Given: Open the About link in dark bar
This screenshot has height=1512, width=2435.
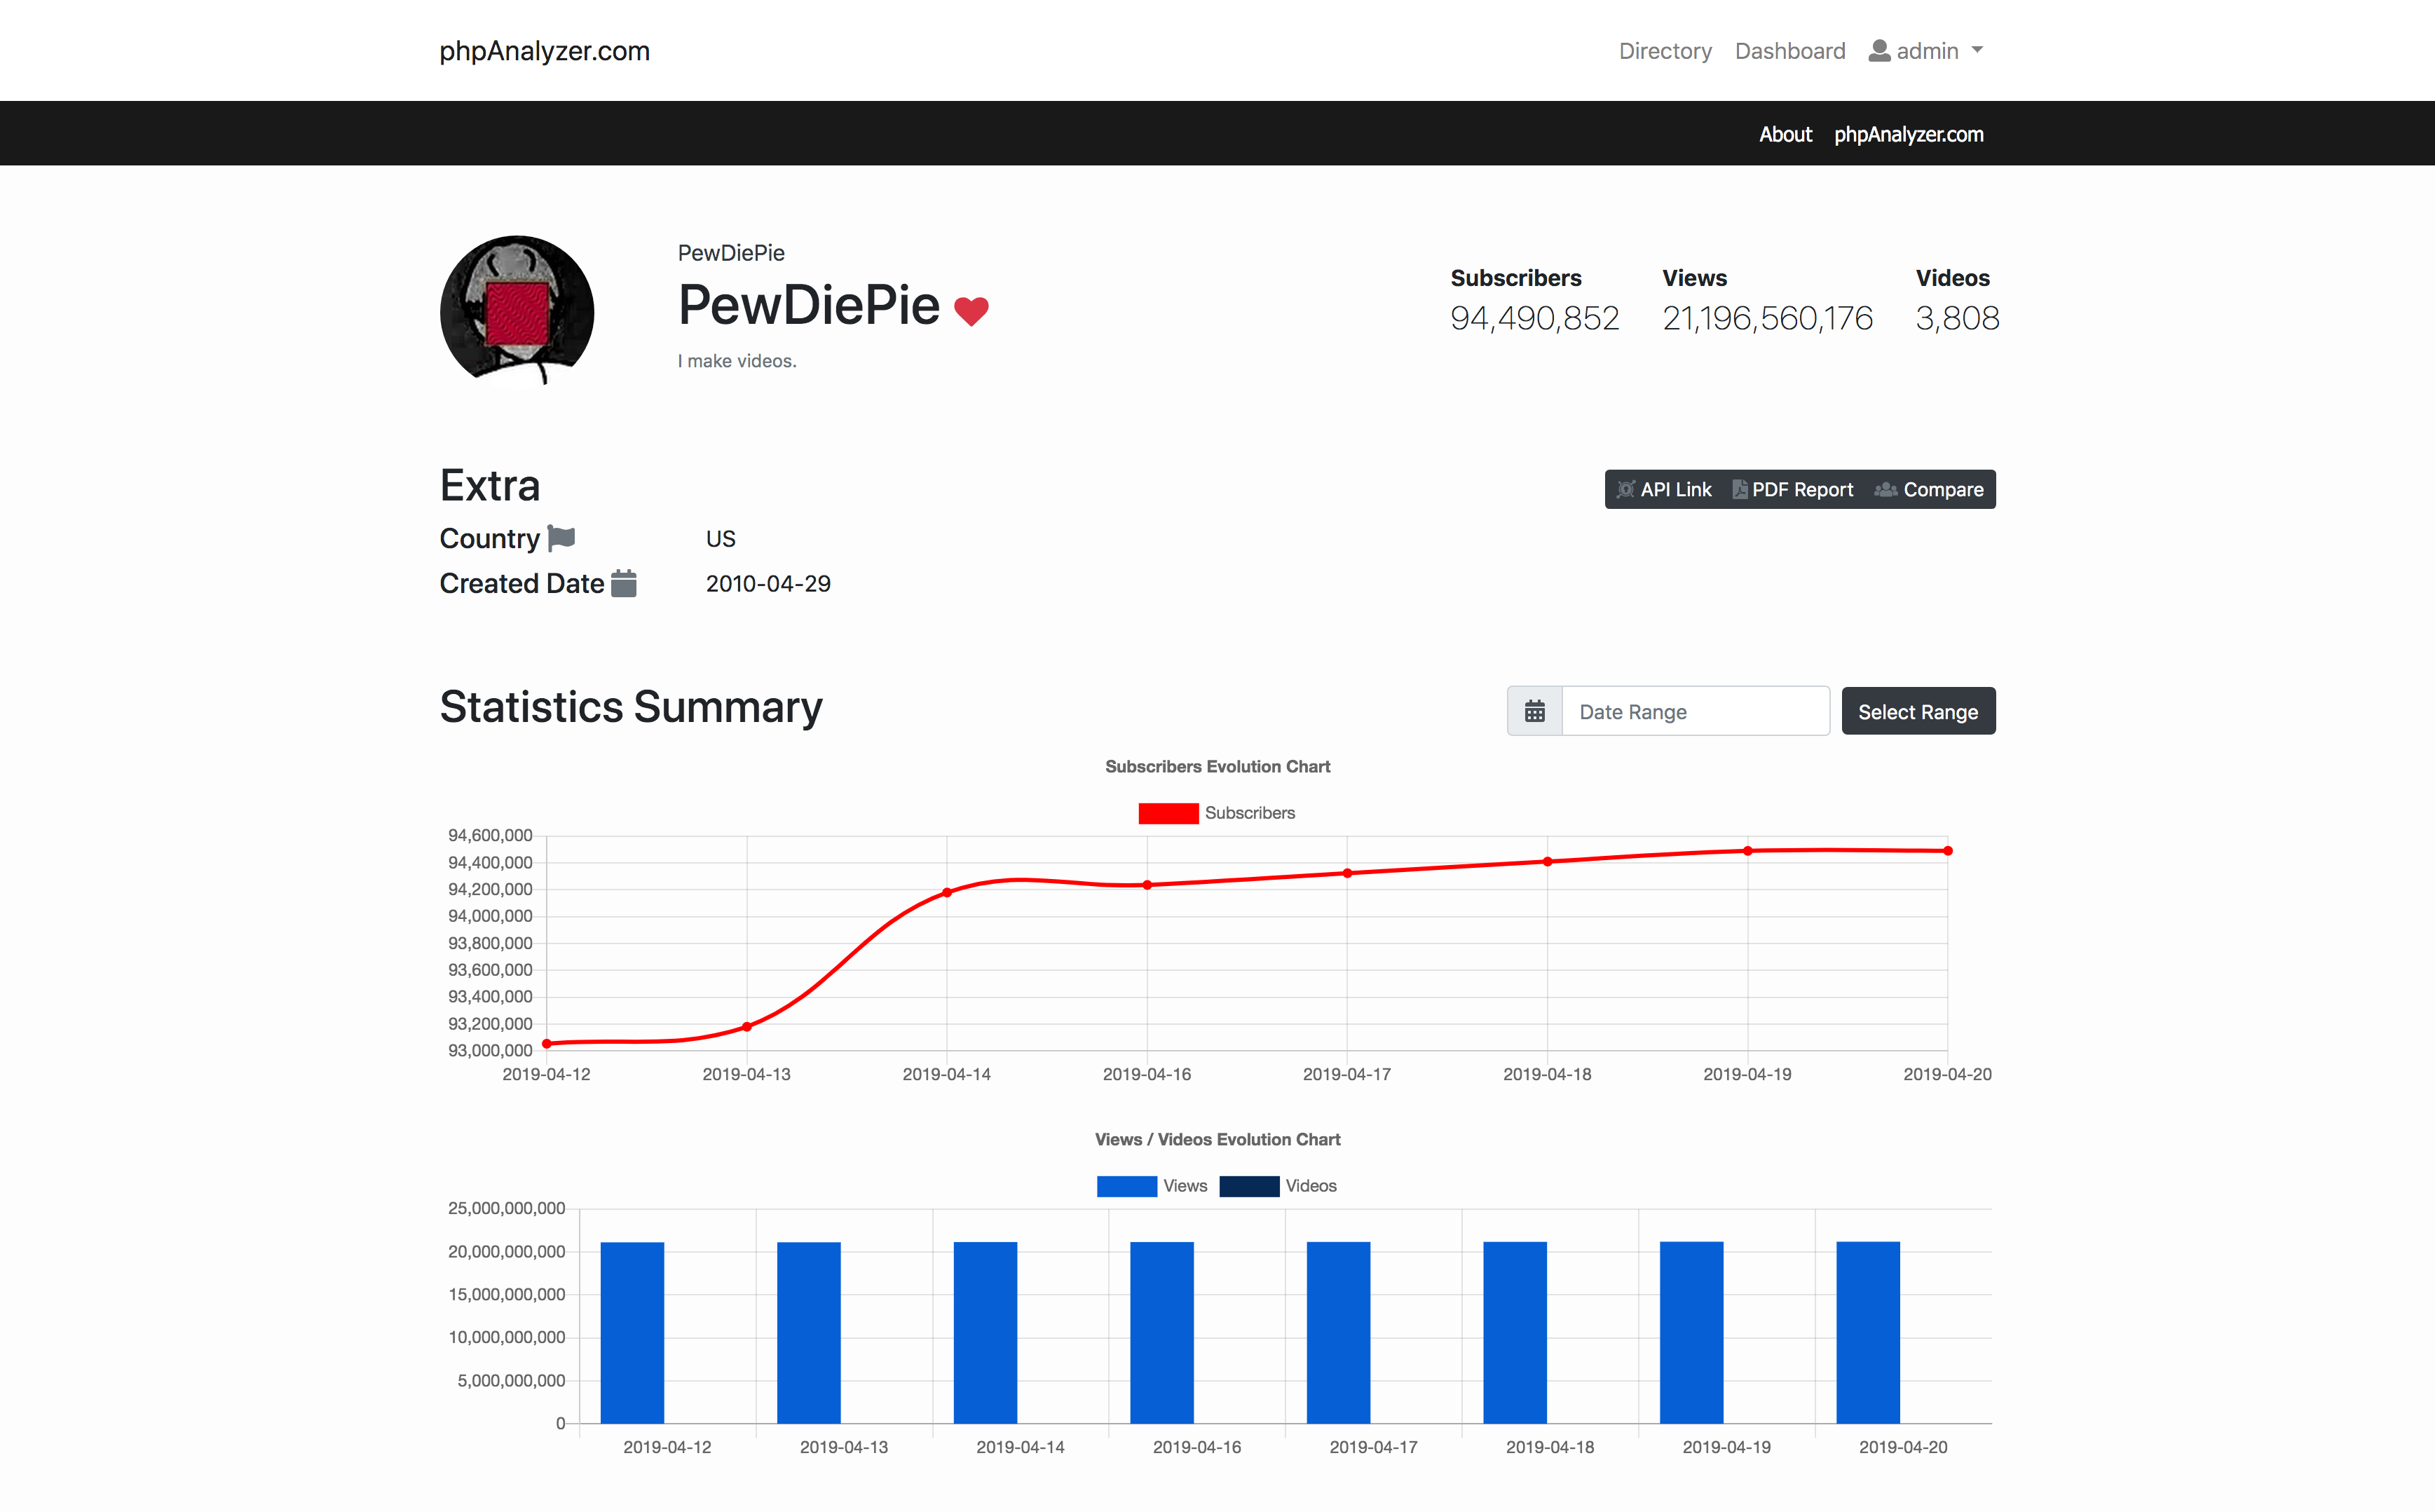Looking at the screenshot, I should [1785, 134].
